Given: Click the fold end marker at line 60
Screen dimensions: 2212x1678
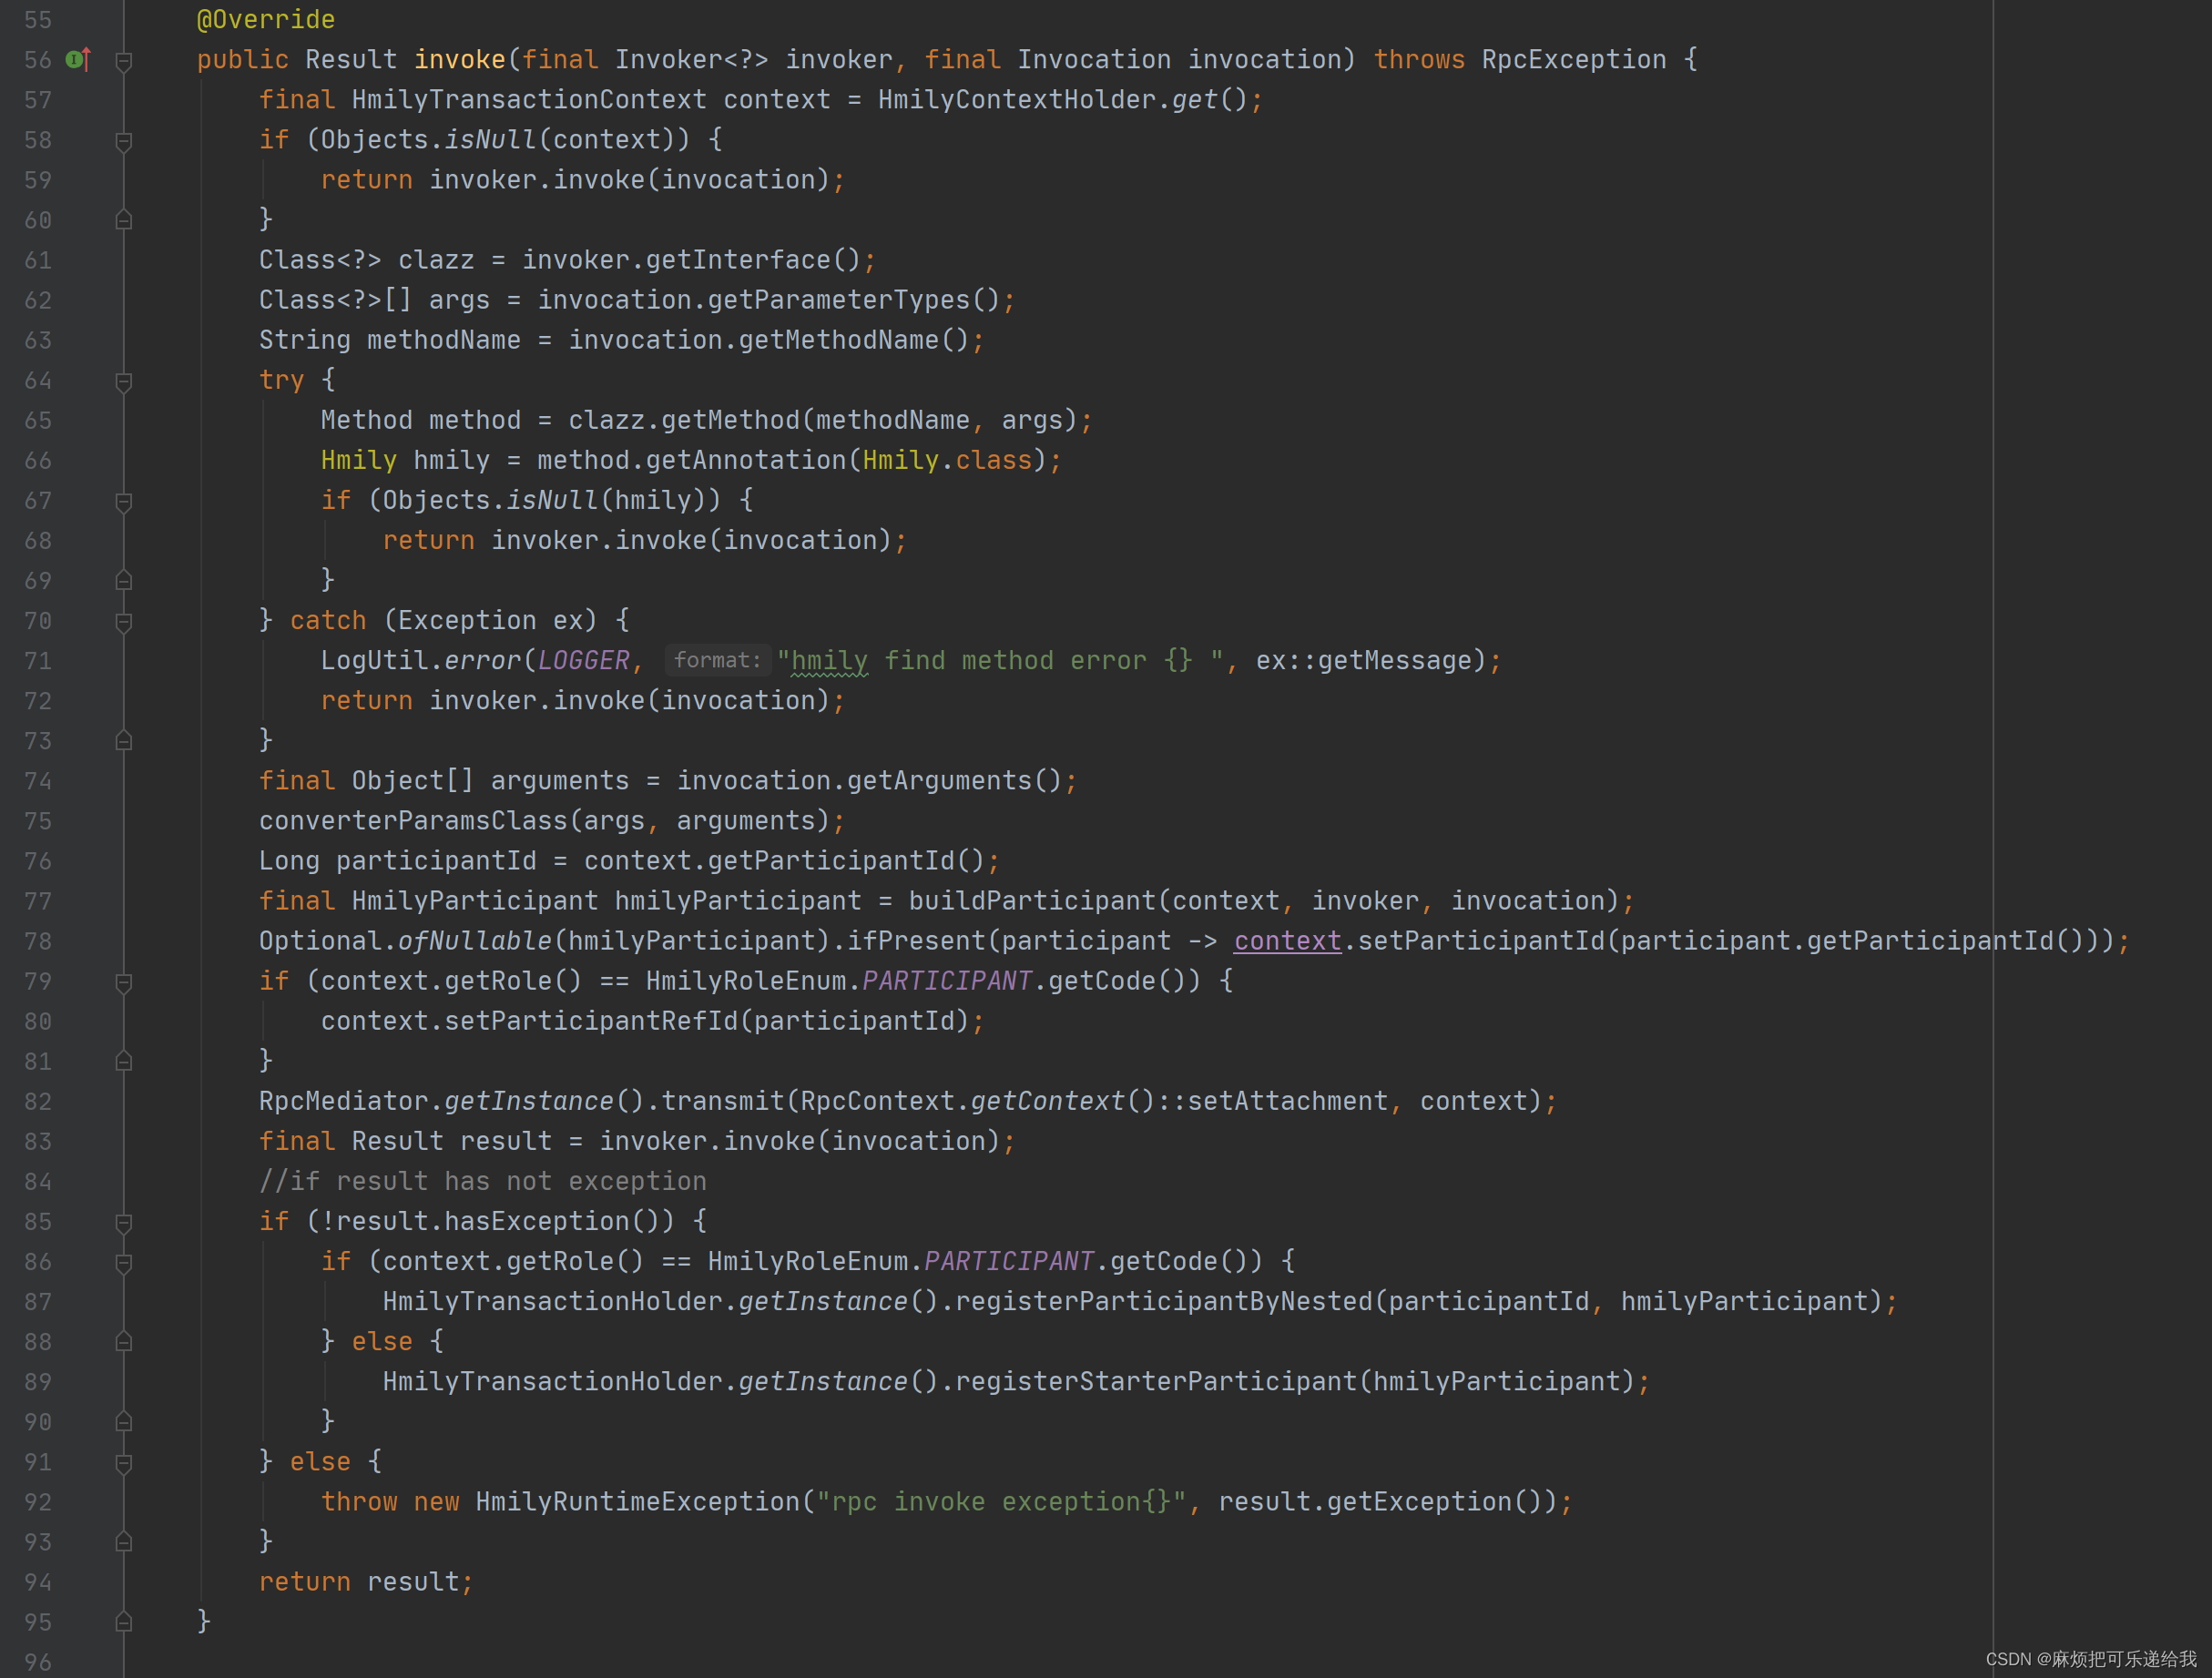Looking at the screenshot, I should [124, 219].
